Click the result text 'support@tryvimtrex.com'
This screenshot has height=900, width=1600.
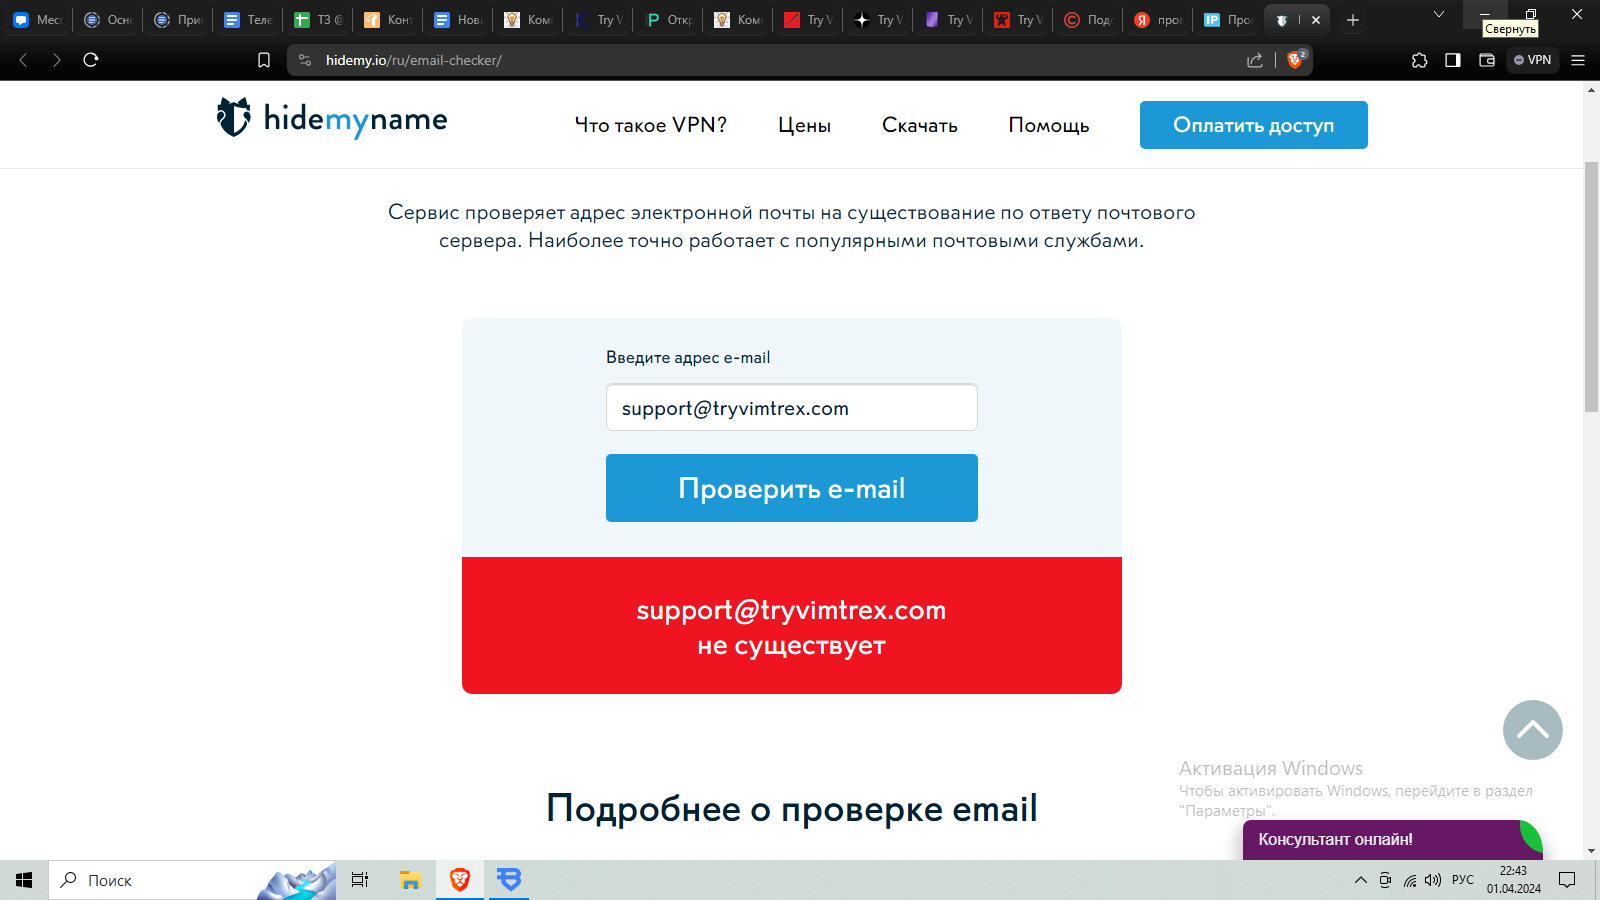pos(791,610)
